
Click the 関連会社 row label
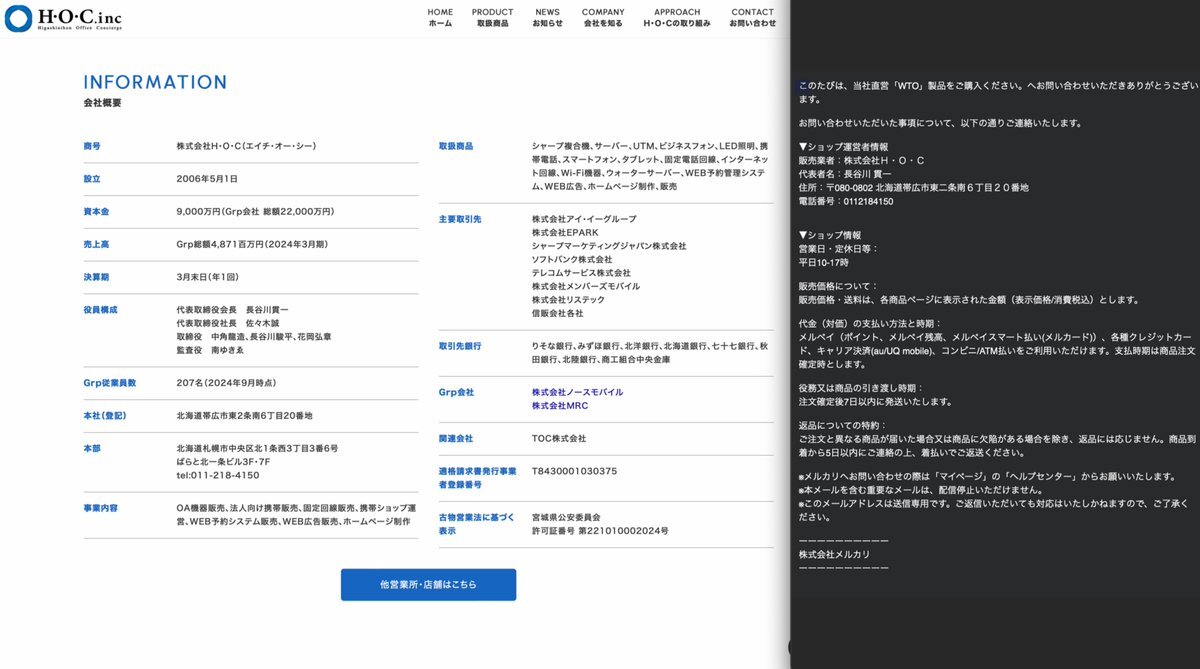coord(456,438)
